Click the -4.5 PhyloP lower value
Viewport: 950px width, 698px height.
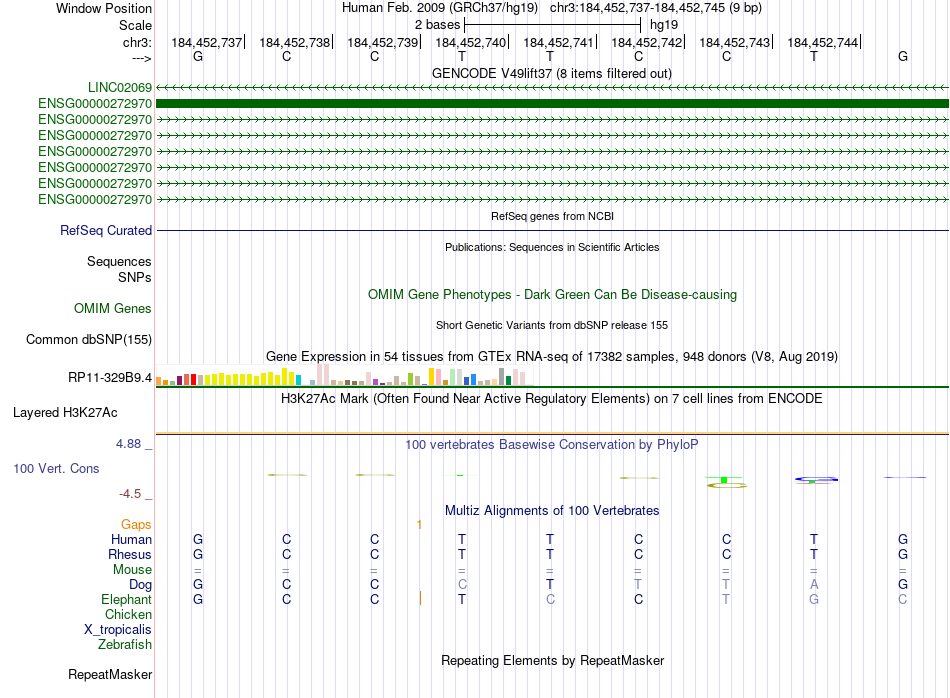(130, 494)
